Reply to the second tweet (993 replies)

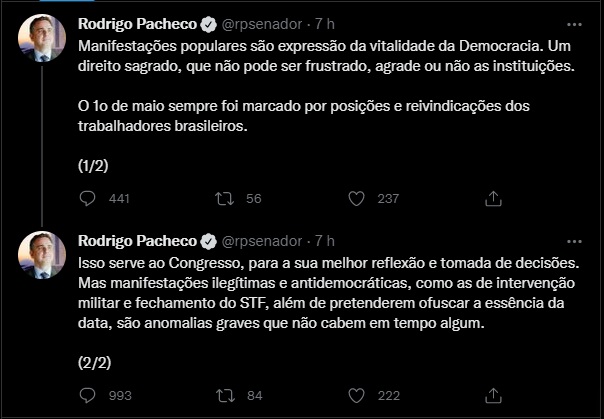[x=86, y=395]
